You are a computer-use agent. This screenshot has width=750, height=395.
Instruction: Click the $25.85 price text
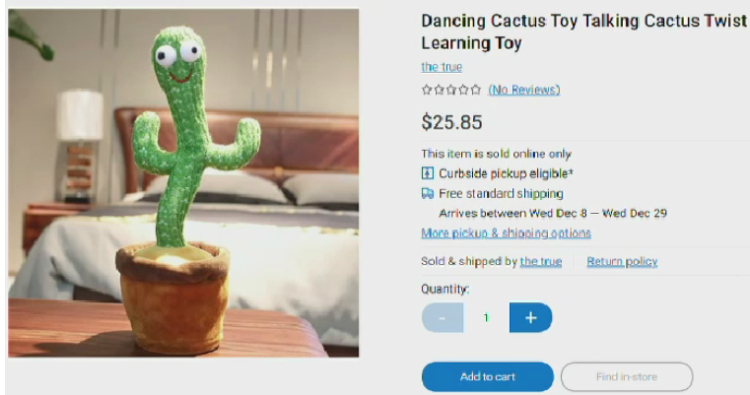tap(452, 122)
